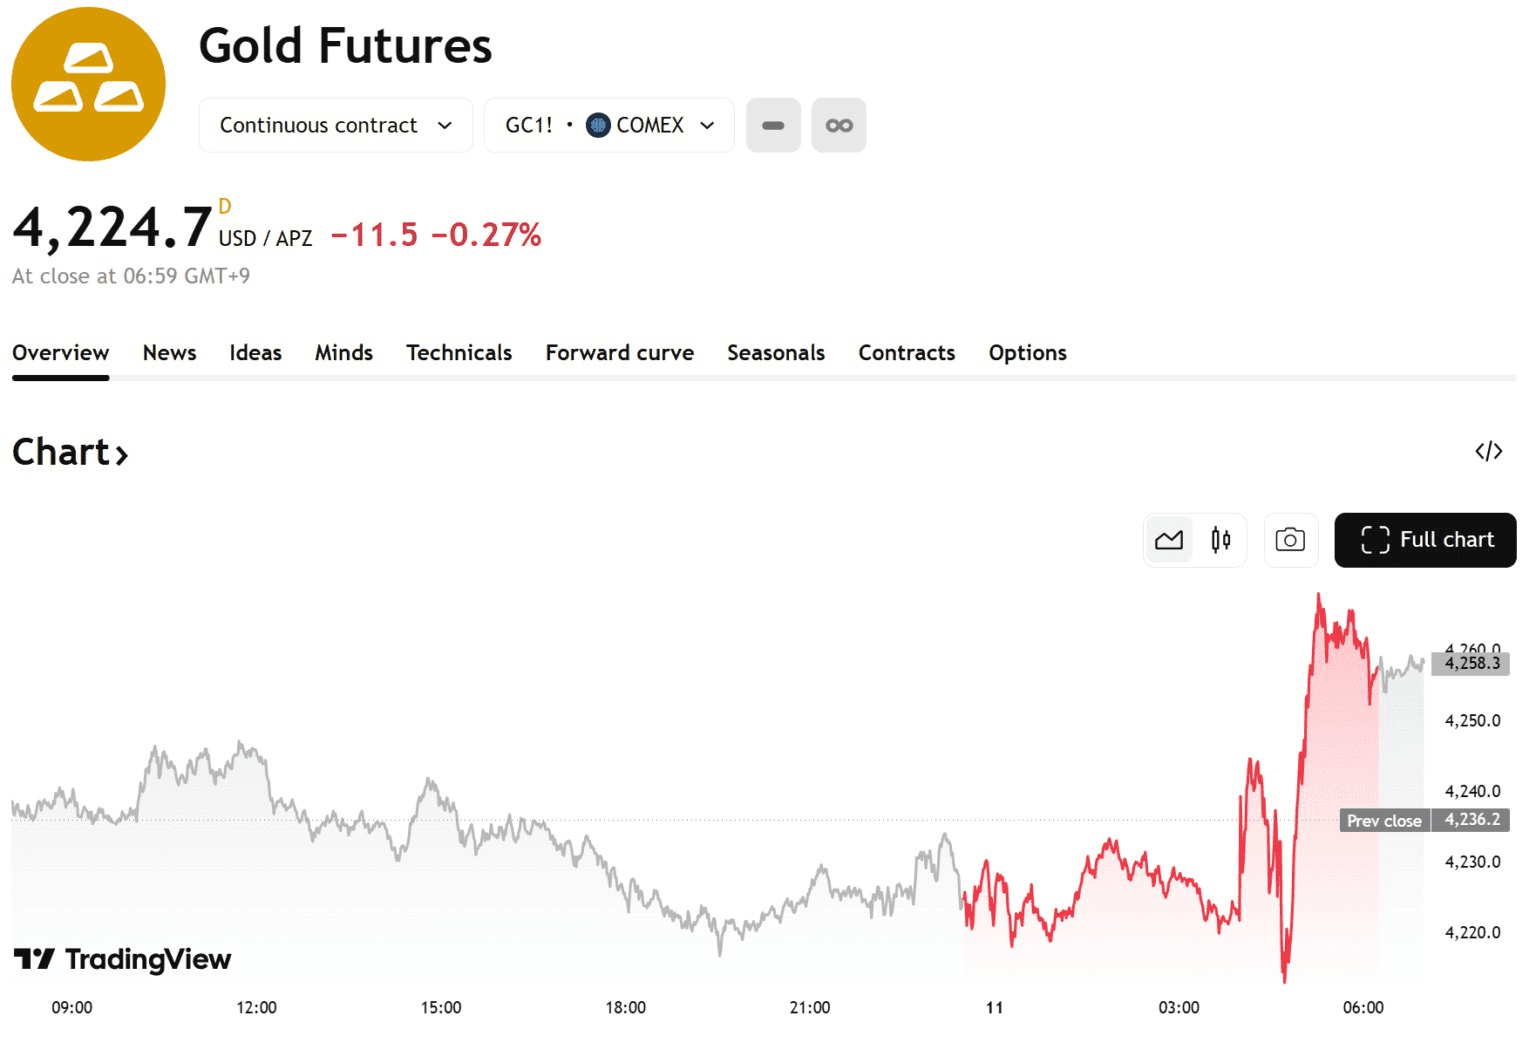Expand the Continuous contract dropdown

[335, 125]
